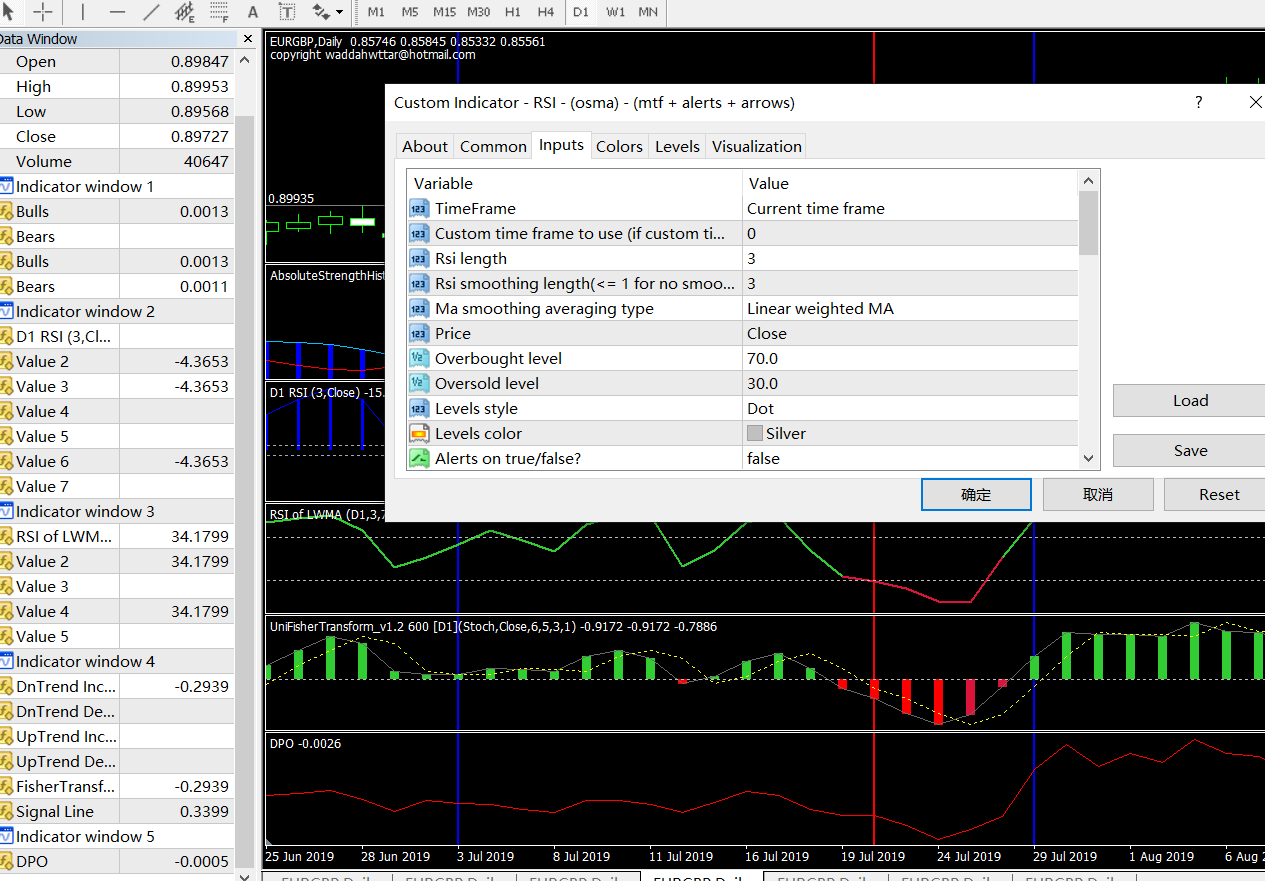Click inputs list scrollbar down arrow
The height and width of the screenshot is (881, 1265).
click(x=1089, y=458)
